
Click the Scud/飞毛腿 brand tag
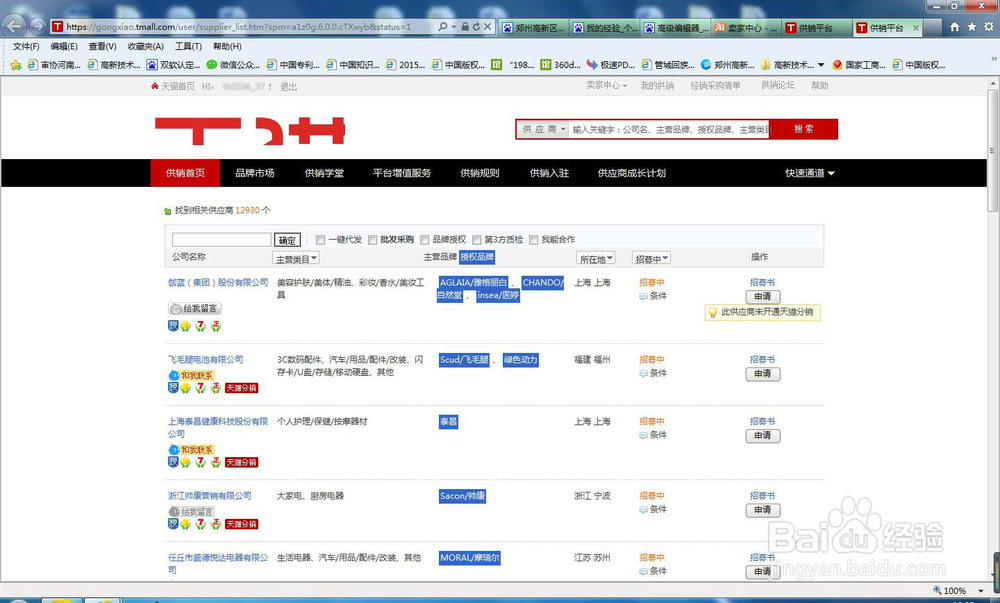click(464, 360)
